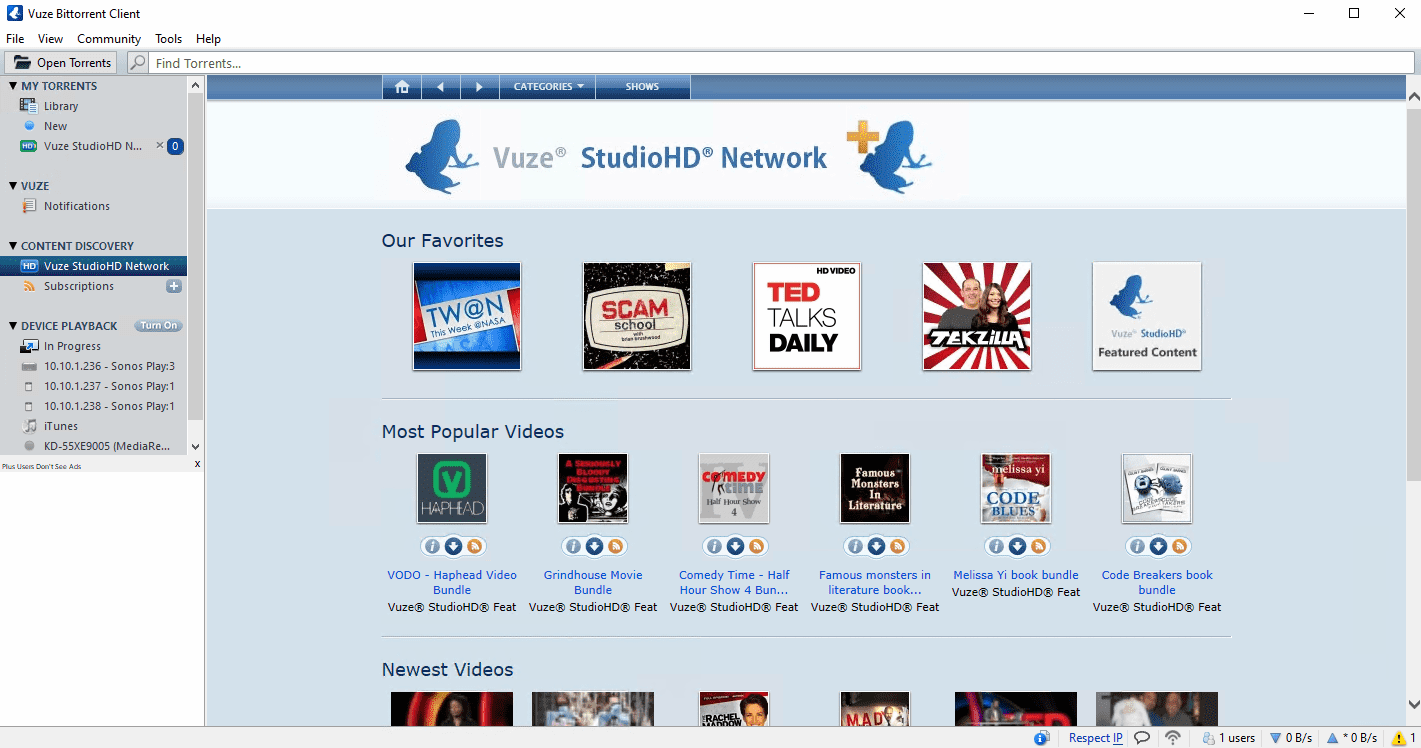Select the New torrents entry
Image resolution: width=1421 pixels, height=748 pixels.
point(93,126)
